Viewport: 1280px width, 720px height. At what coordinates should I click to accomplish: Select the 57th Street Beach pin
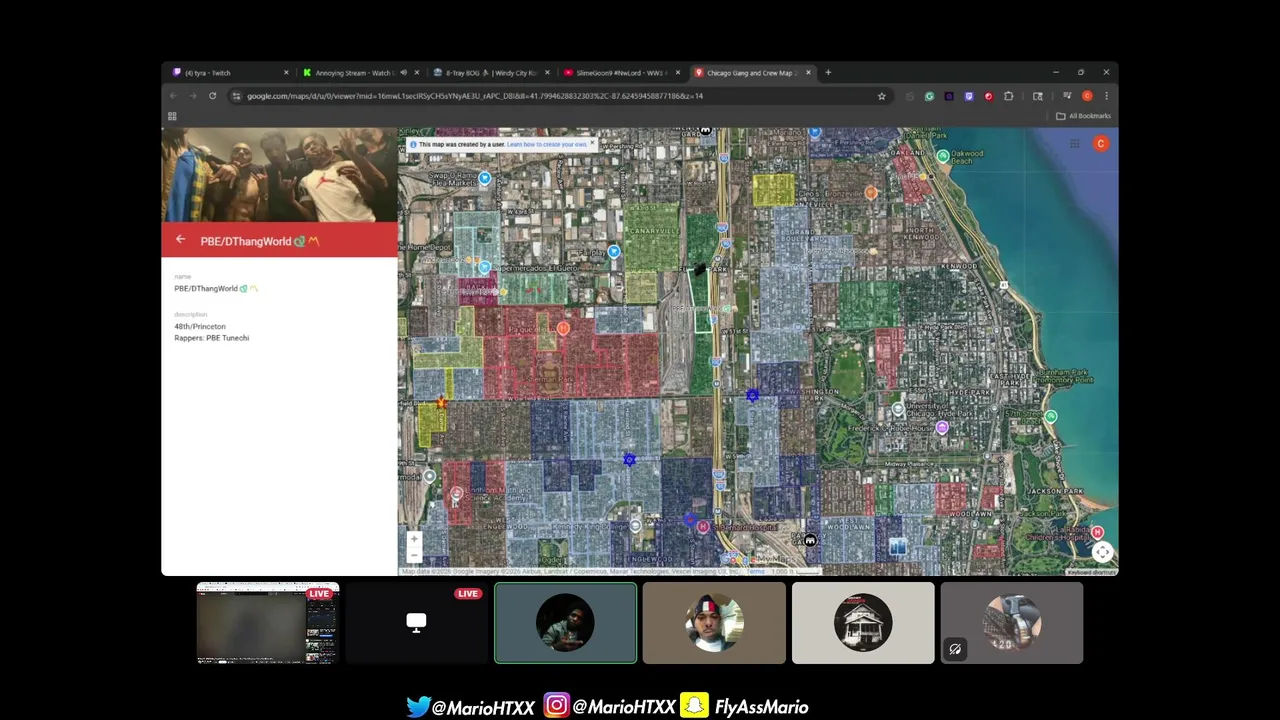pyautogui.click(x=1051, y=416)
